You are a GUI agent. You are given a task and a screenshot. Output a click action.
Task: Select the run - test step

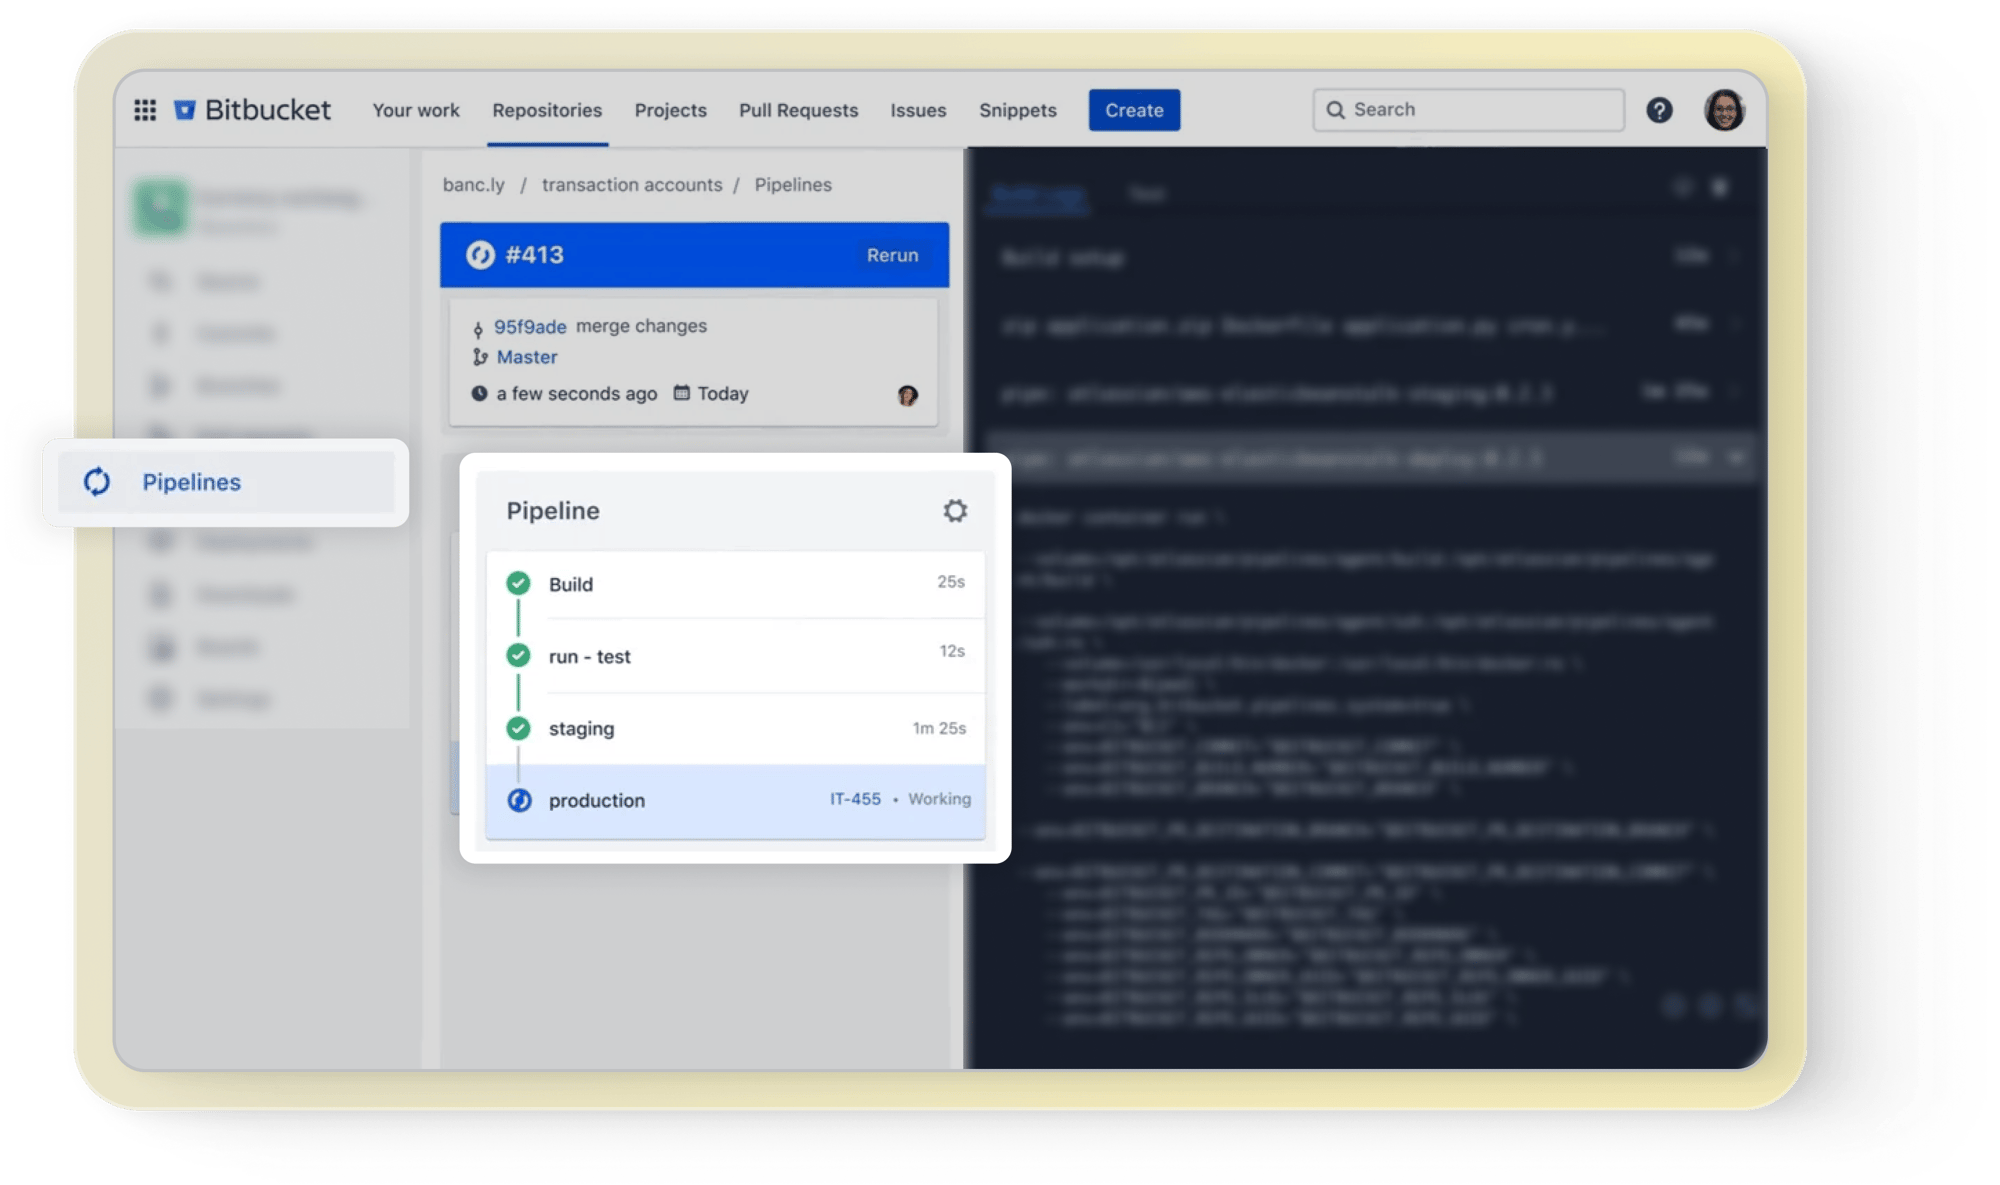(x=735, y=656)
